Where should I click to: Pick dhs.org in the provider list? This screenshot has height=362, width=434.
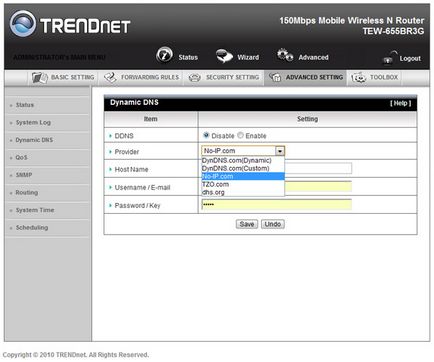click(x=213, y=192)
